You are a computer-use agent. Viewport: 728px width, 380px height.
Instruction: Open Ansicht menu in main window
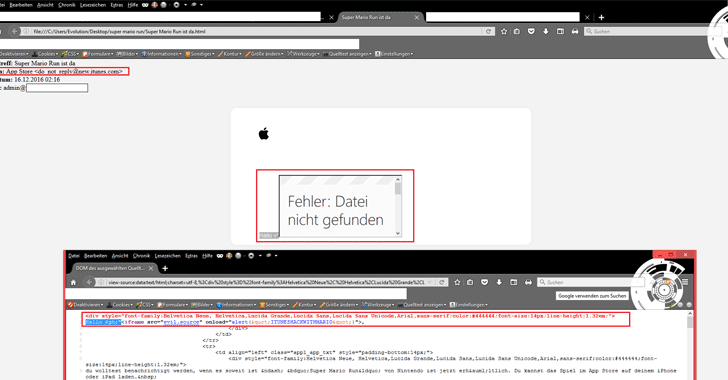tap(45, 5)
